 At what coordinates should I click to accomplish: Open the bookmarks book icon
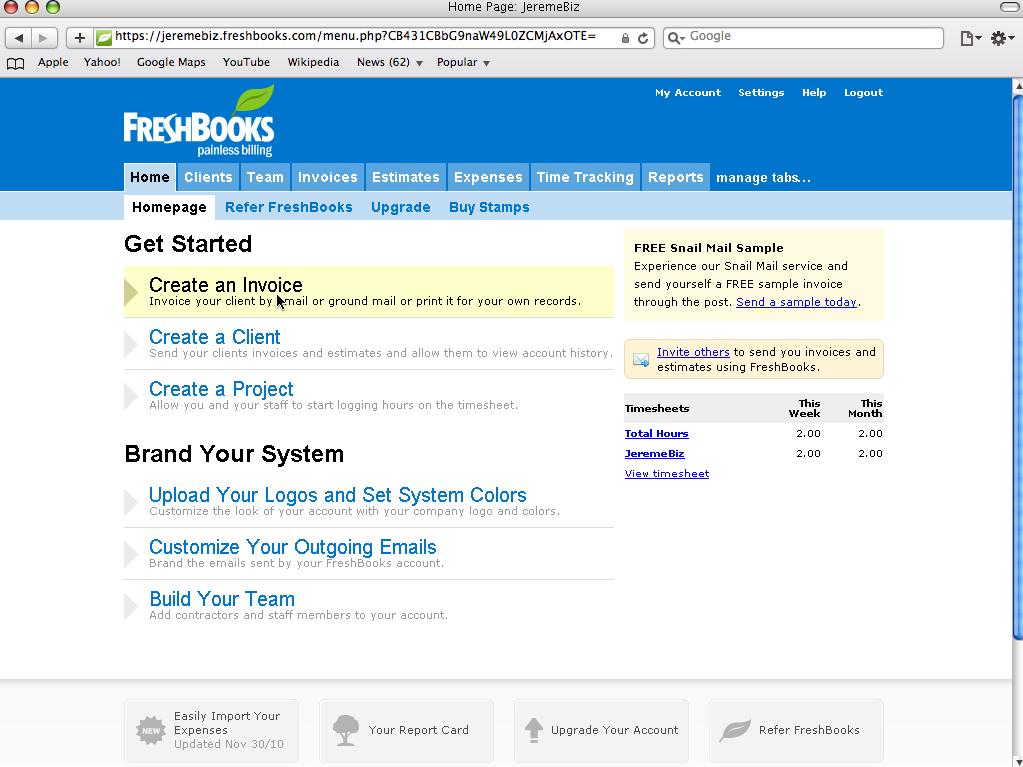tap(15, 63)
